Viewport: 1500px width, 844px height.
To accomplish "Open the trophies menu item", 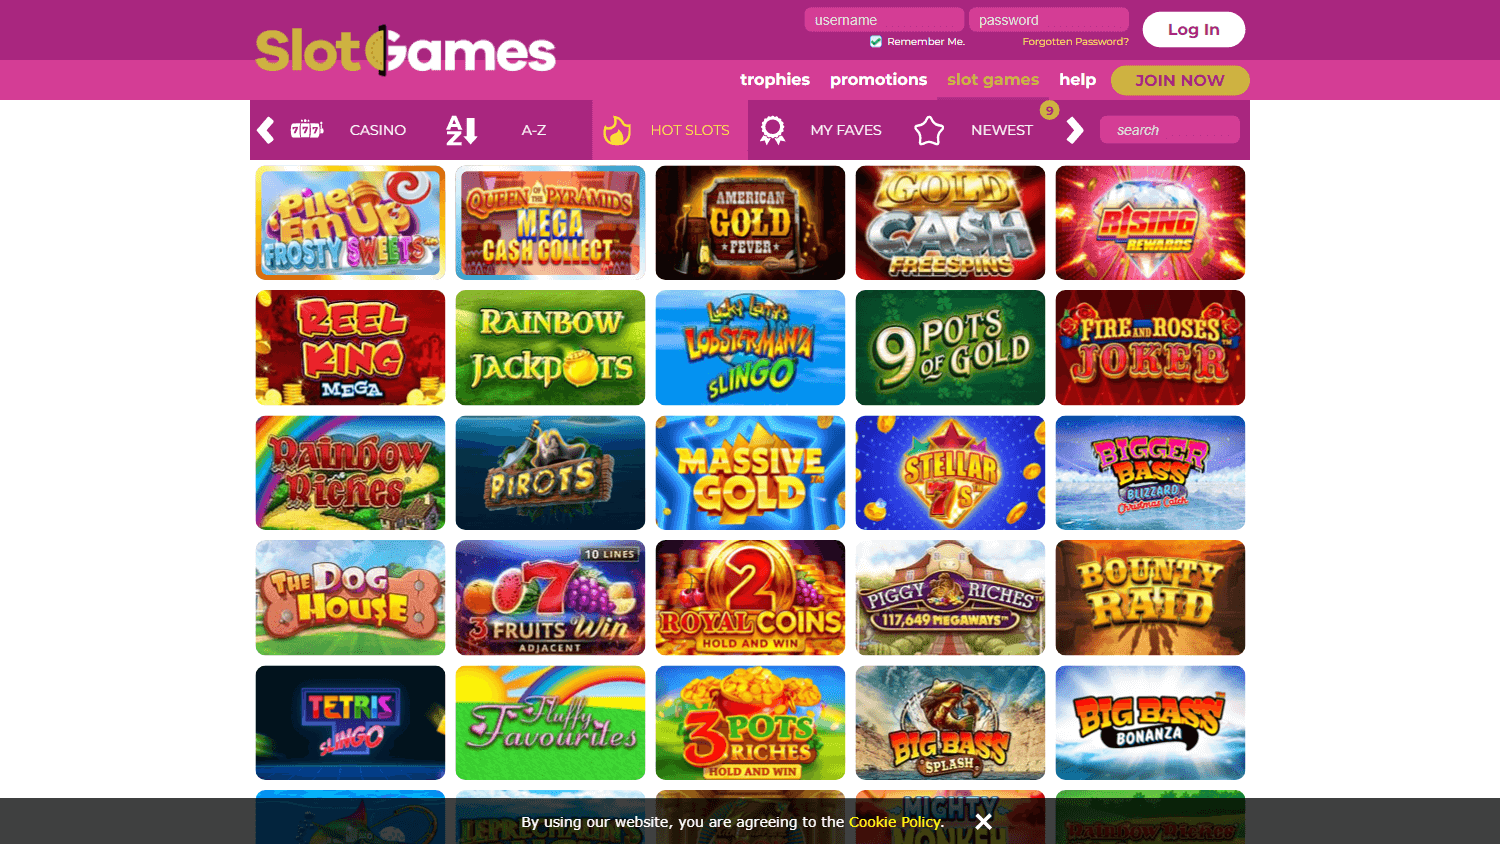I will tap(775, 79).
